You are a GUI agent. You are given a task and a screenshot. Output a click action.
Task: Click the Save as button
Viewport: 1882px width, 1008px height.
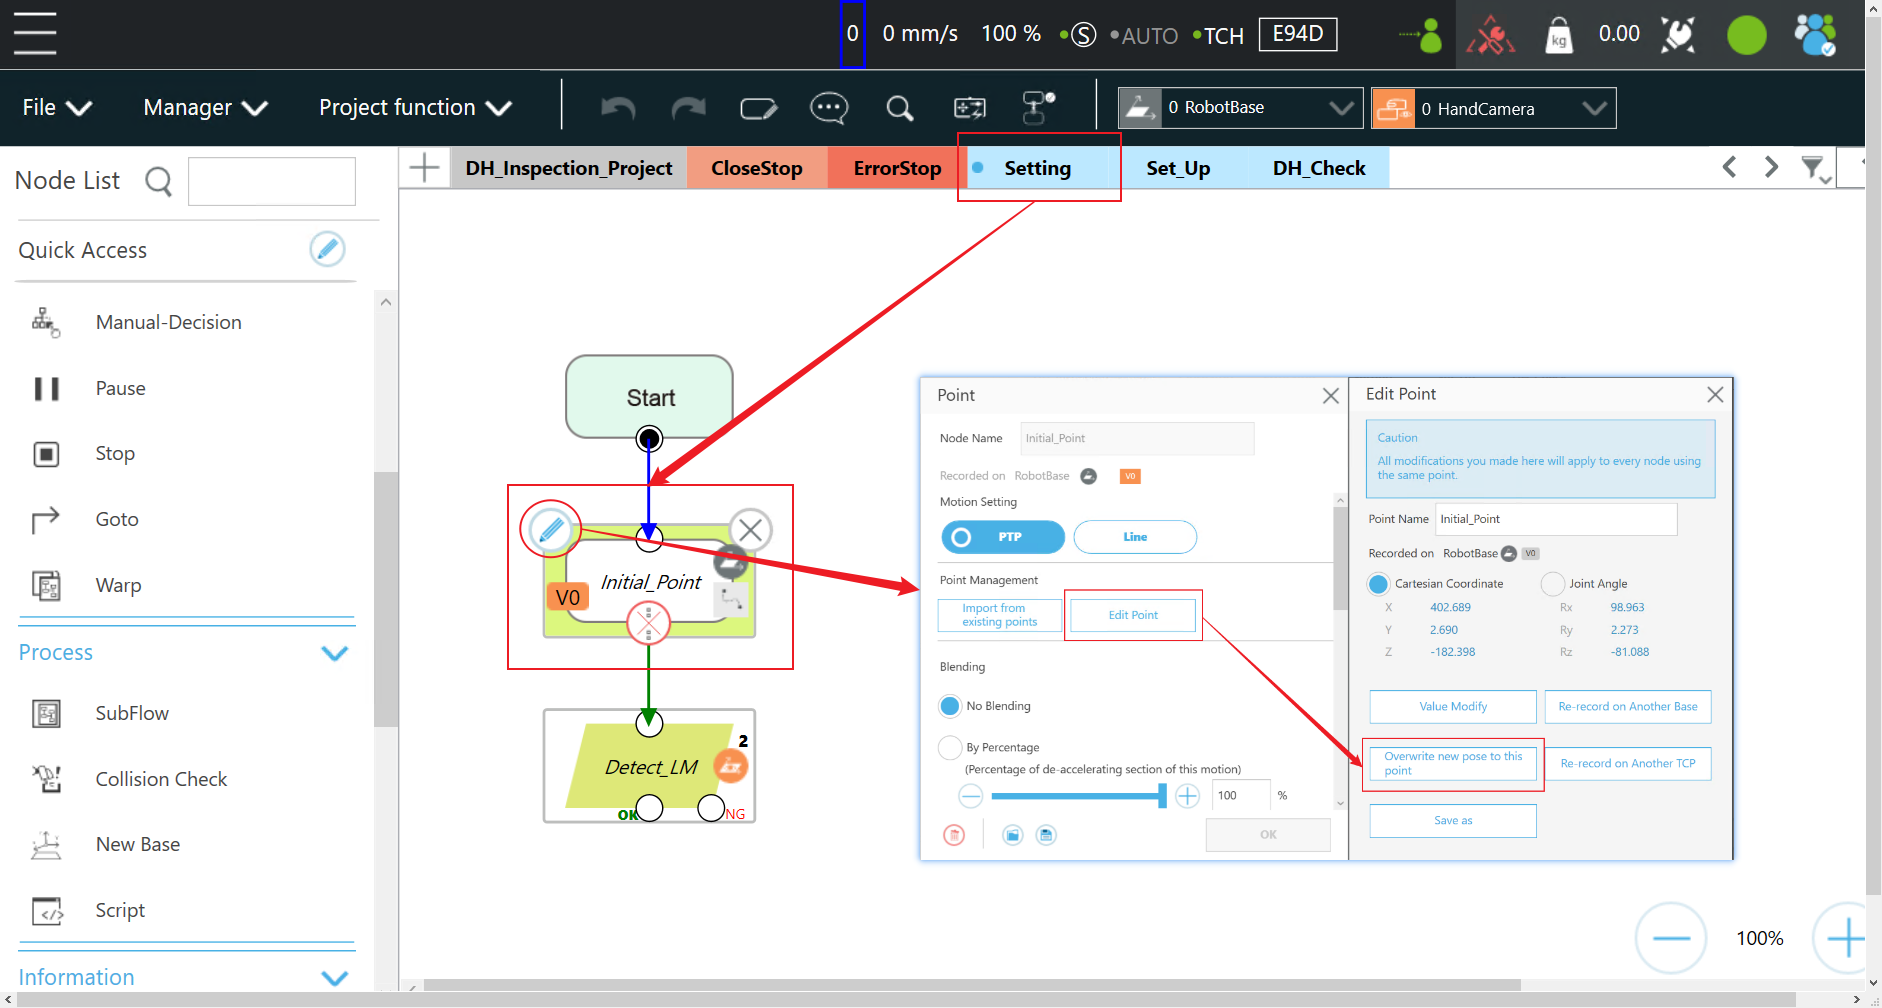pos(1453,820)
